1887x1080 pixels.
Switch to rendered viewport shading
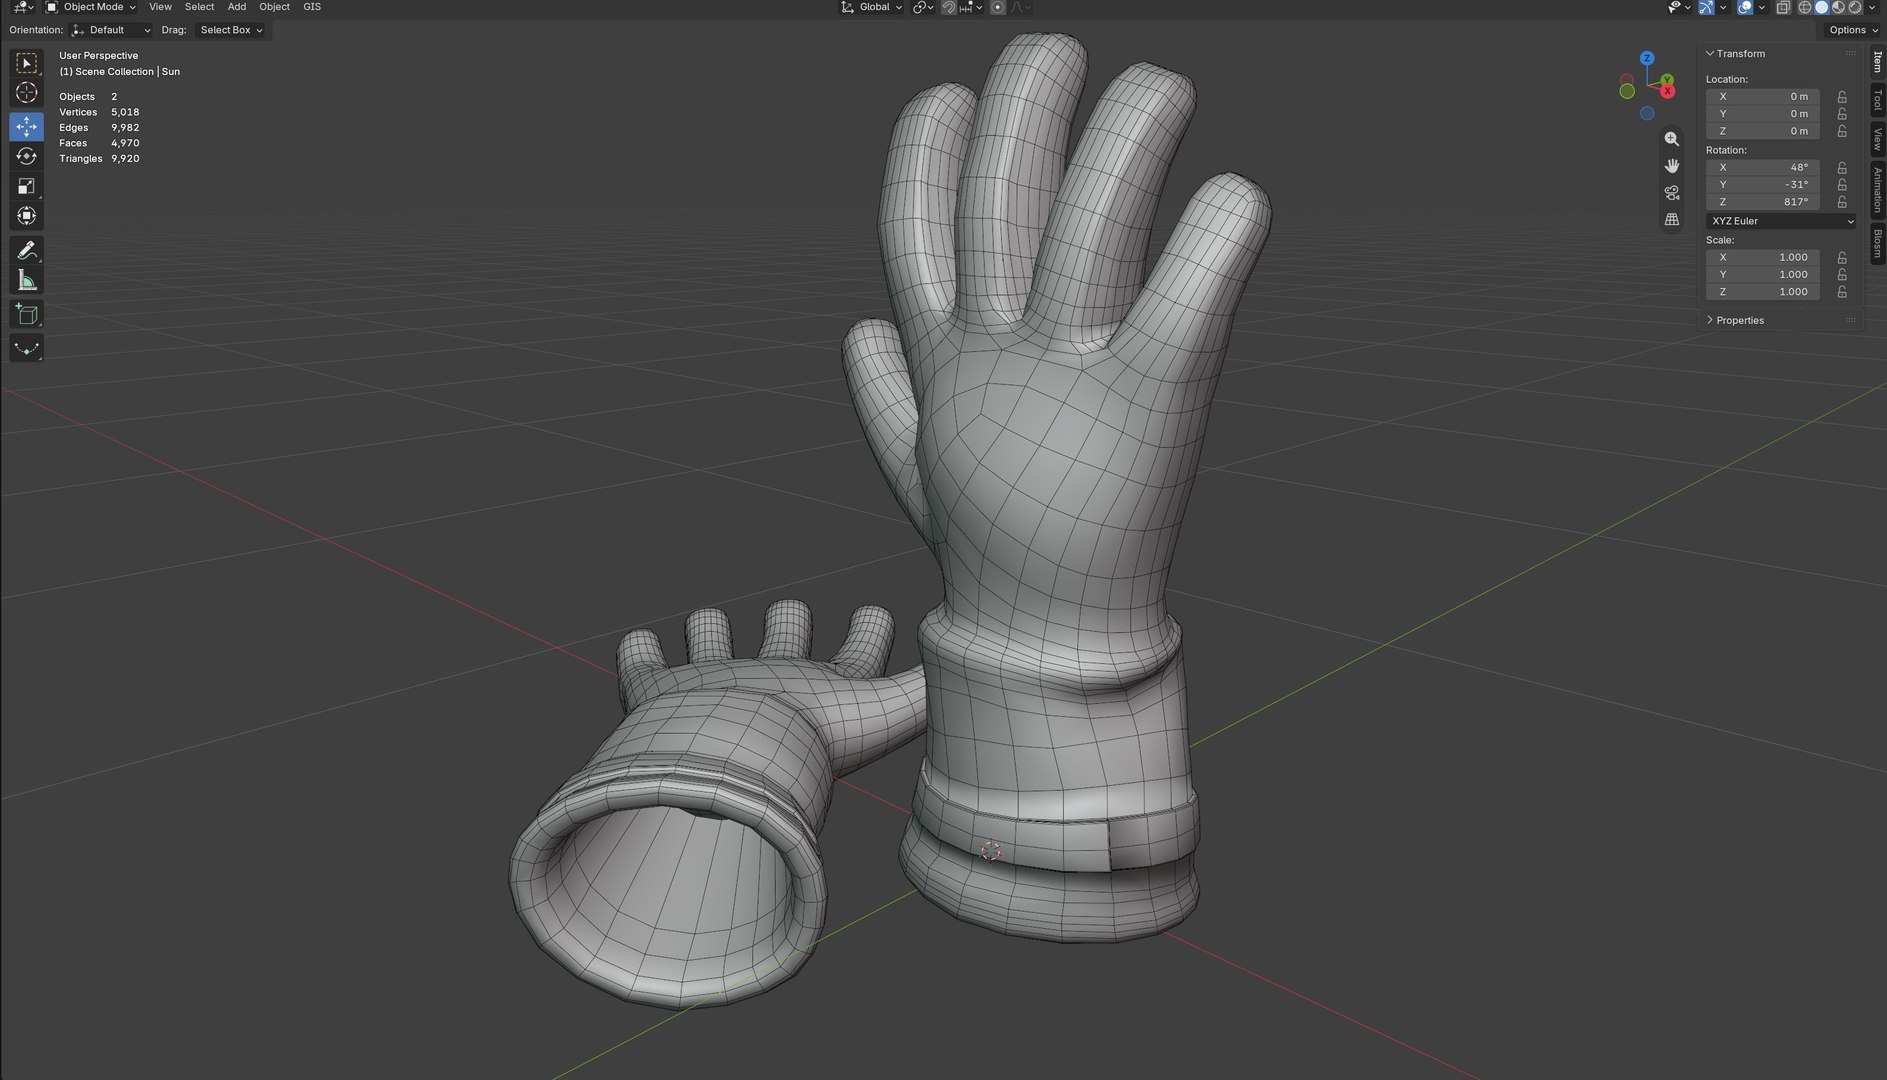coord(1856,7)
